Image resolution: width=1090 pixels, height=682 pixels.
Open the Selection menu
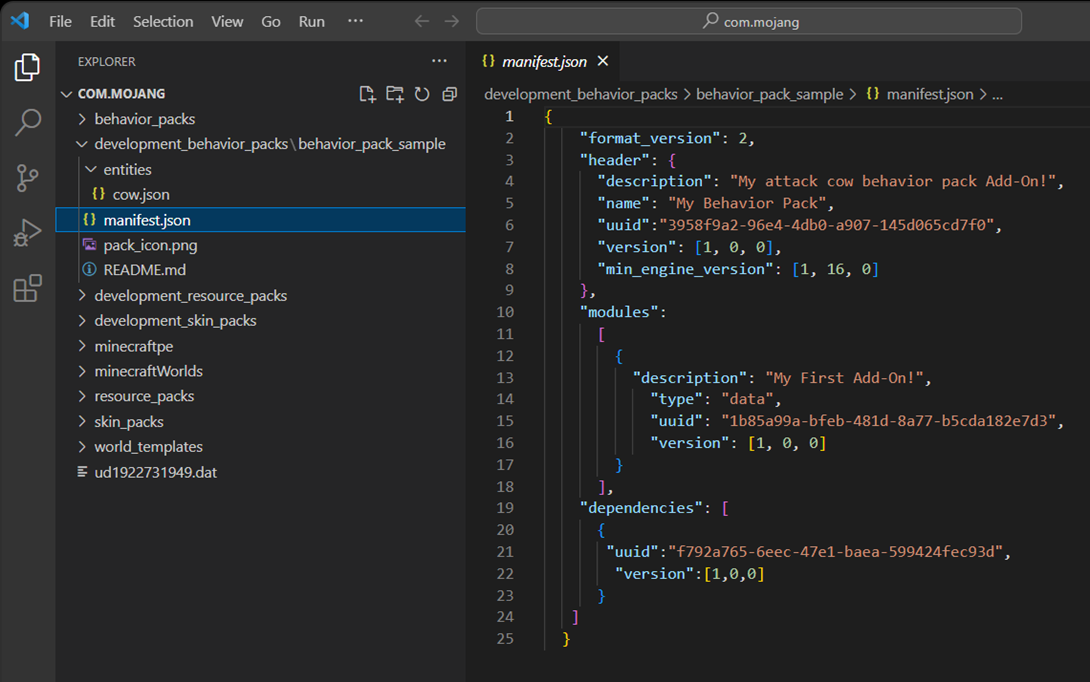tap(163, 22)
